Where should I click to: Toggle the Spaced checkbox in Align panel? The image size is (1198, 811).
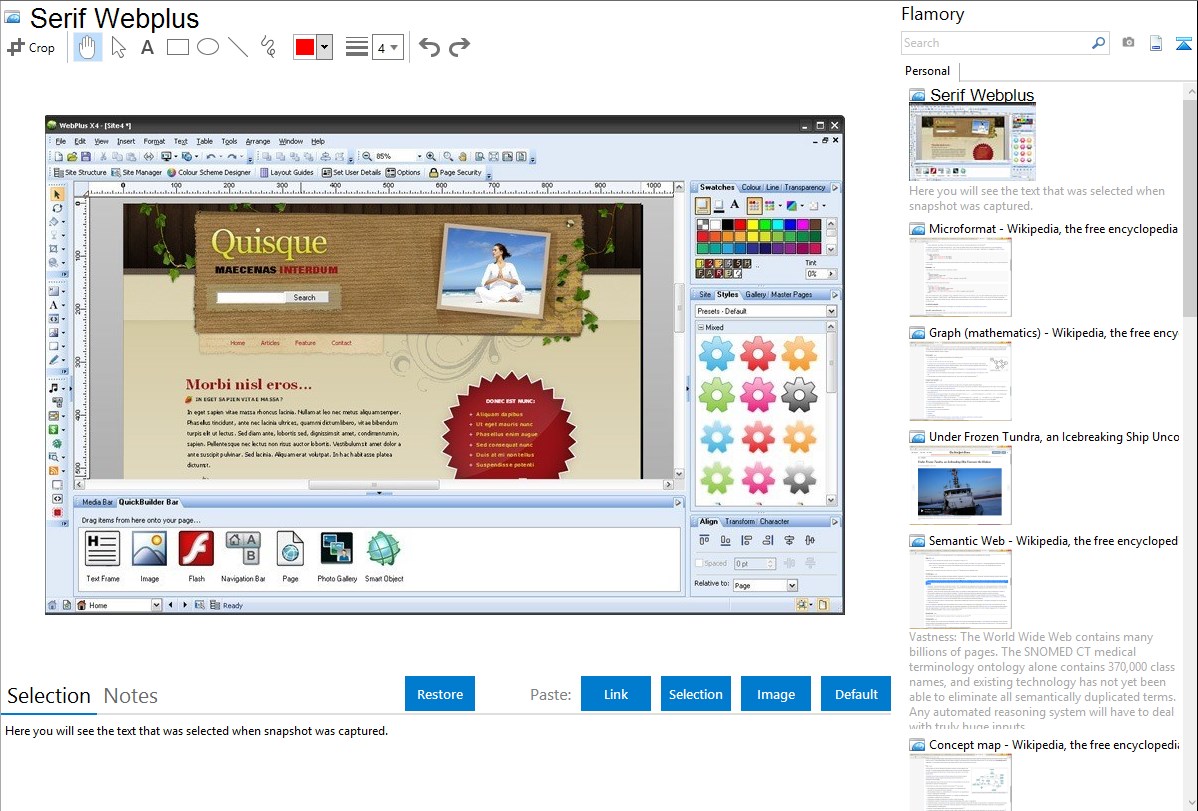coord(699,563)
